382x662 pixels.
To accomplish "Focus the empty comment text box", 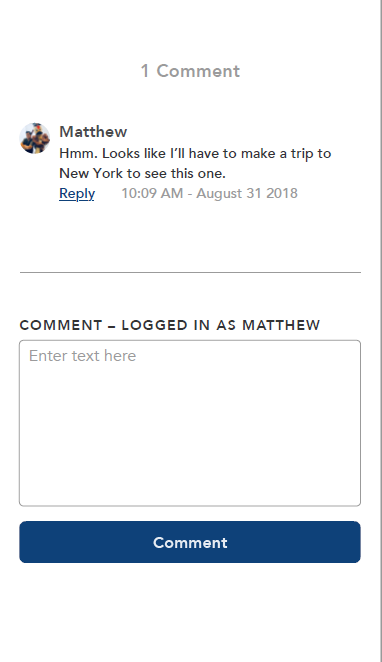I will tap(190, 423).
